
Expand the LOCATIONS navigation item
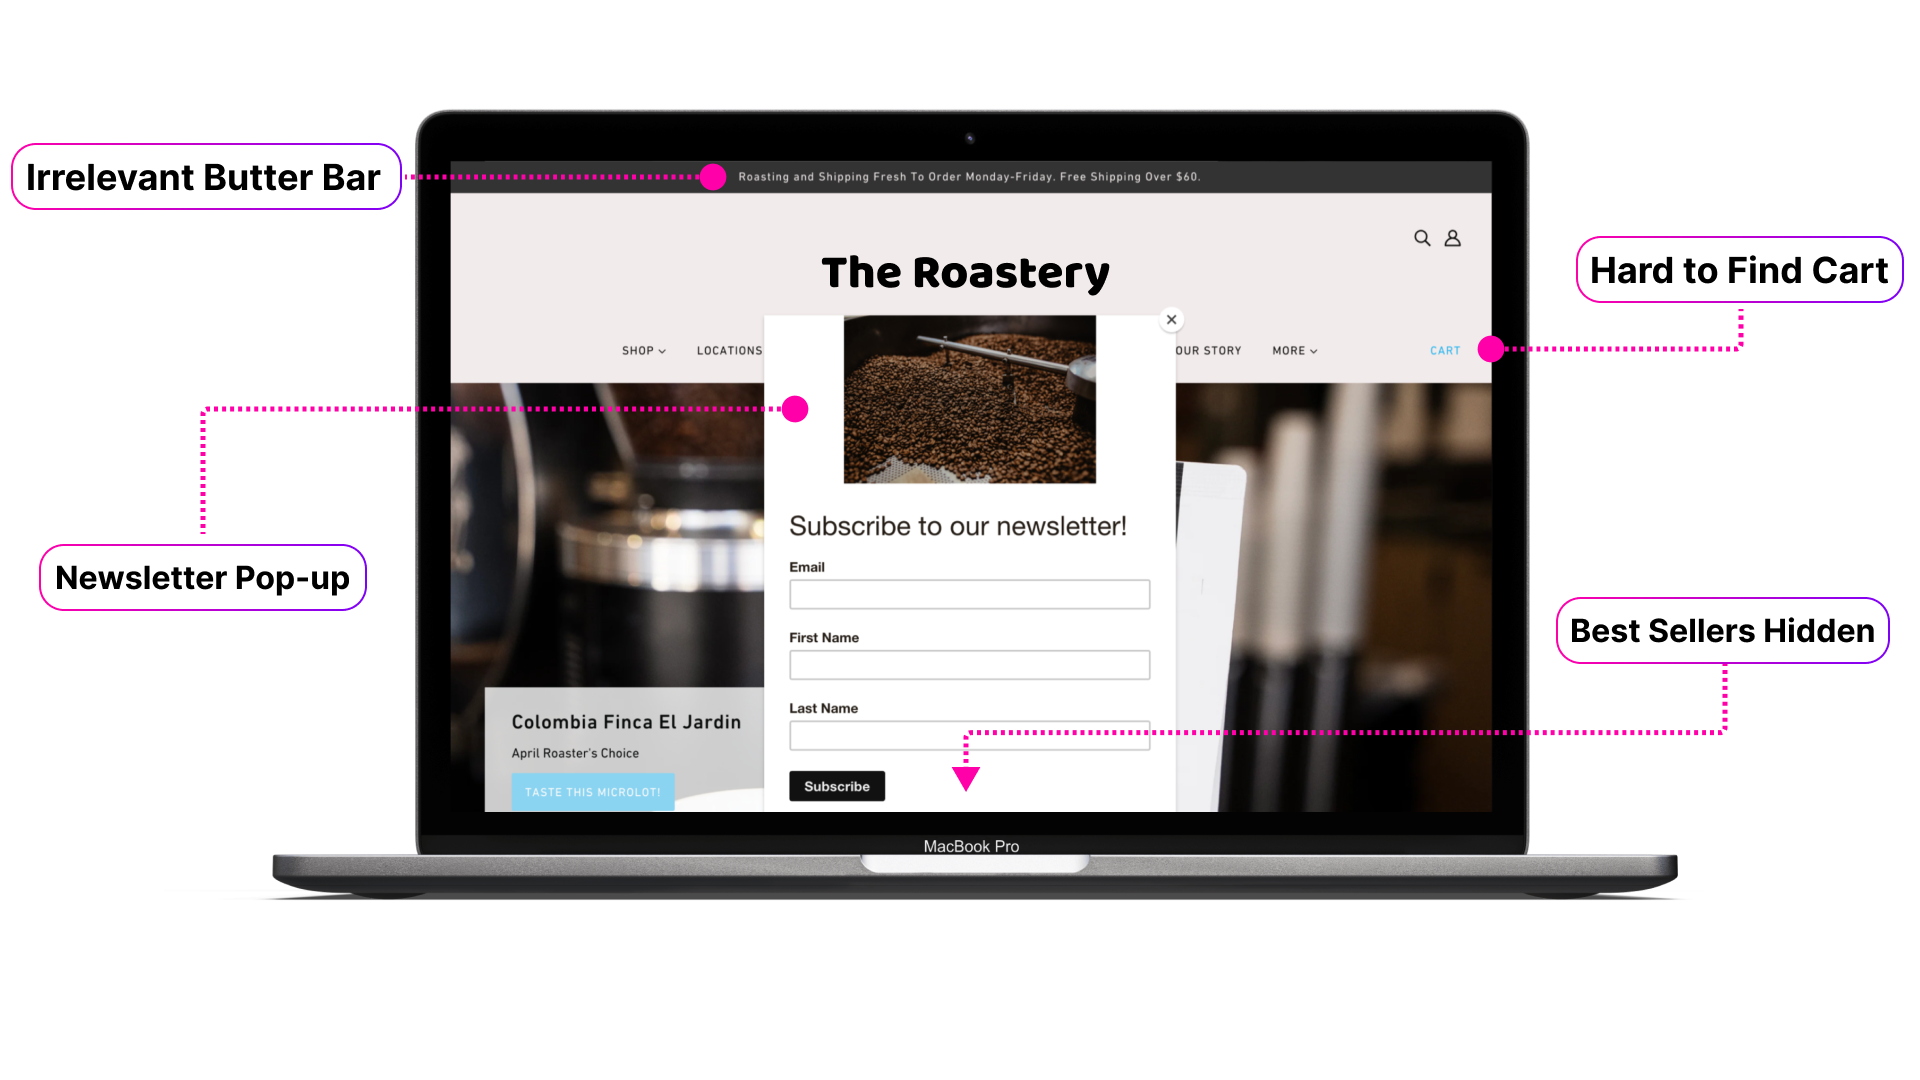point(732,349)
